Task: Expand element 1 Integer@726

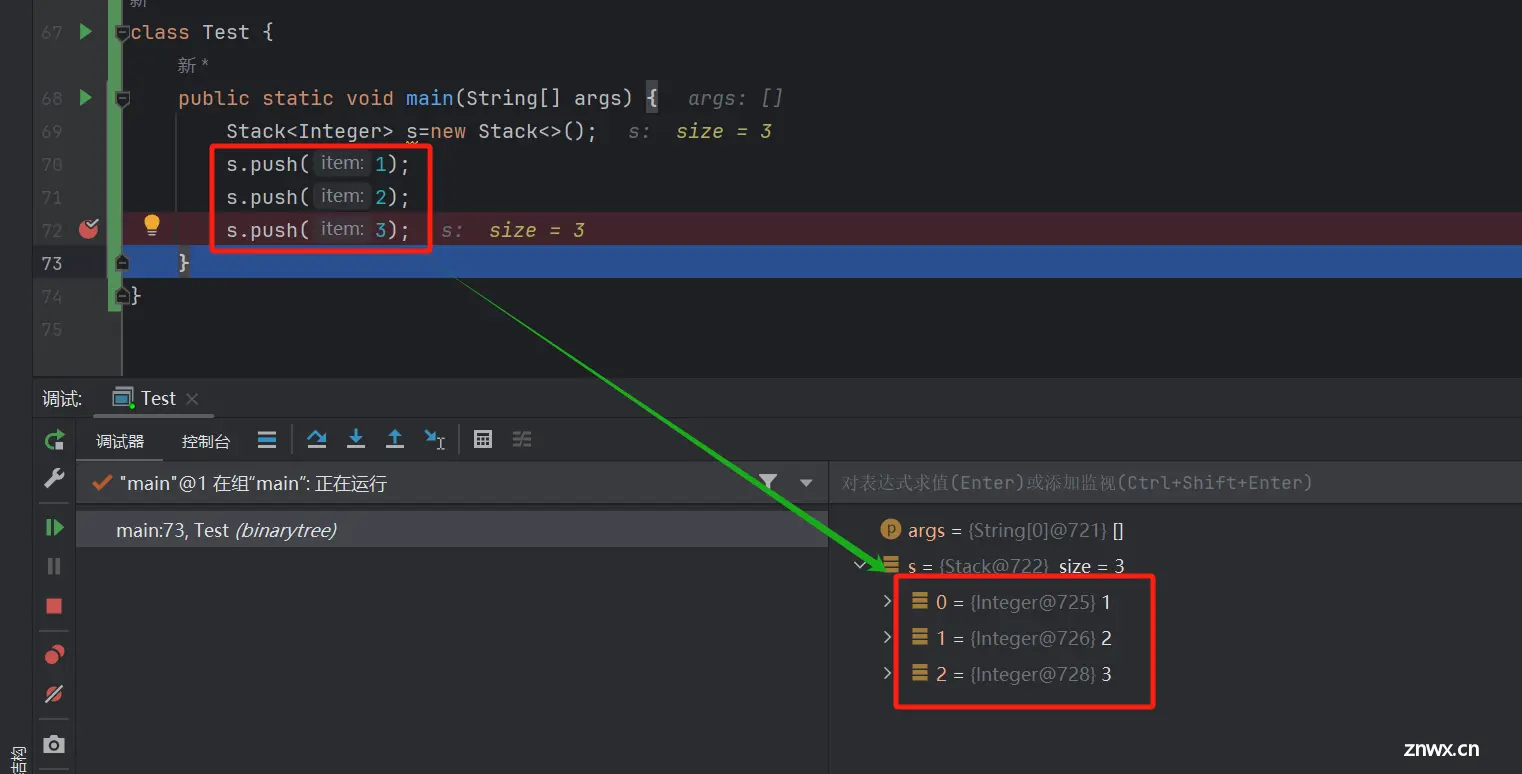Action: (887, 637)
